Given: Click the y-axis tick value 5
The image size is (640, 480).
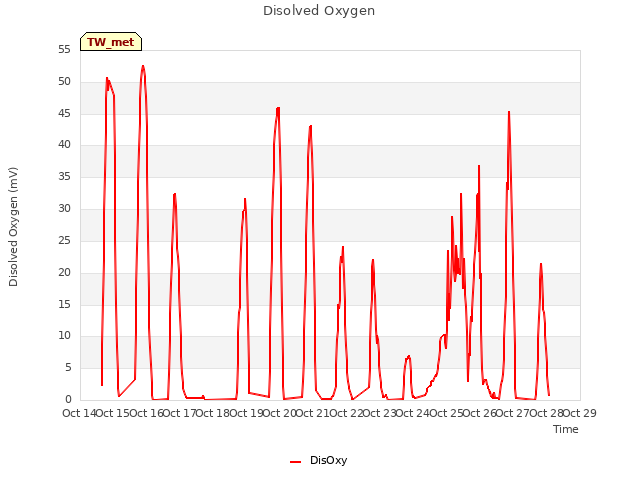Looking at the screenshot, I should coord(68,368).
